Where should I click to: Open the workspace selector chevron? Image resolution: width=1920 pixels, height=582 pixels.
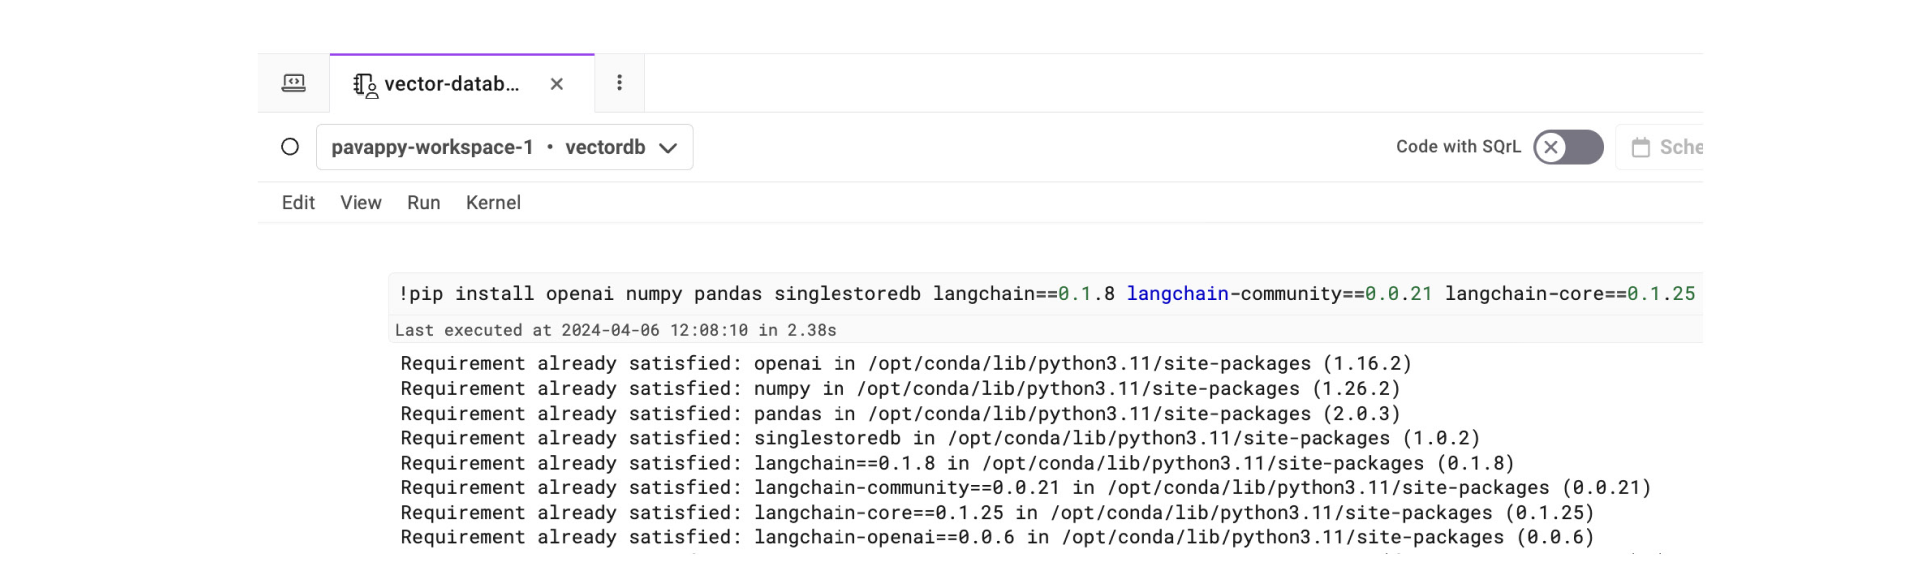coord(668,147)
